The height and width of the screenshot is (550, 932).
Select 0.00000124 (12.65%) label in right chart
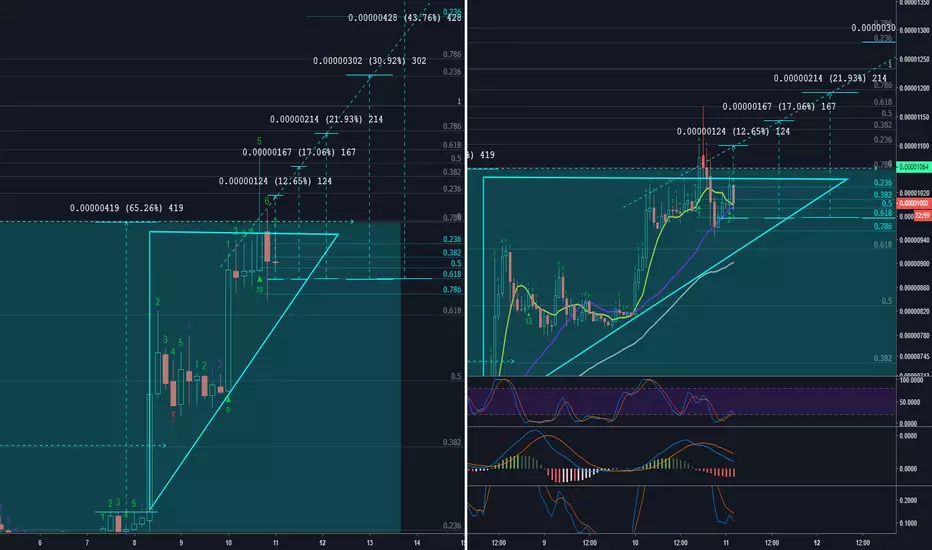[x=733, y=131]
